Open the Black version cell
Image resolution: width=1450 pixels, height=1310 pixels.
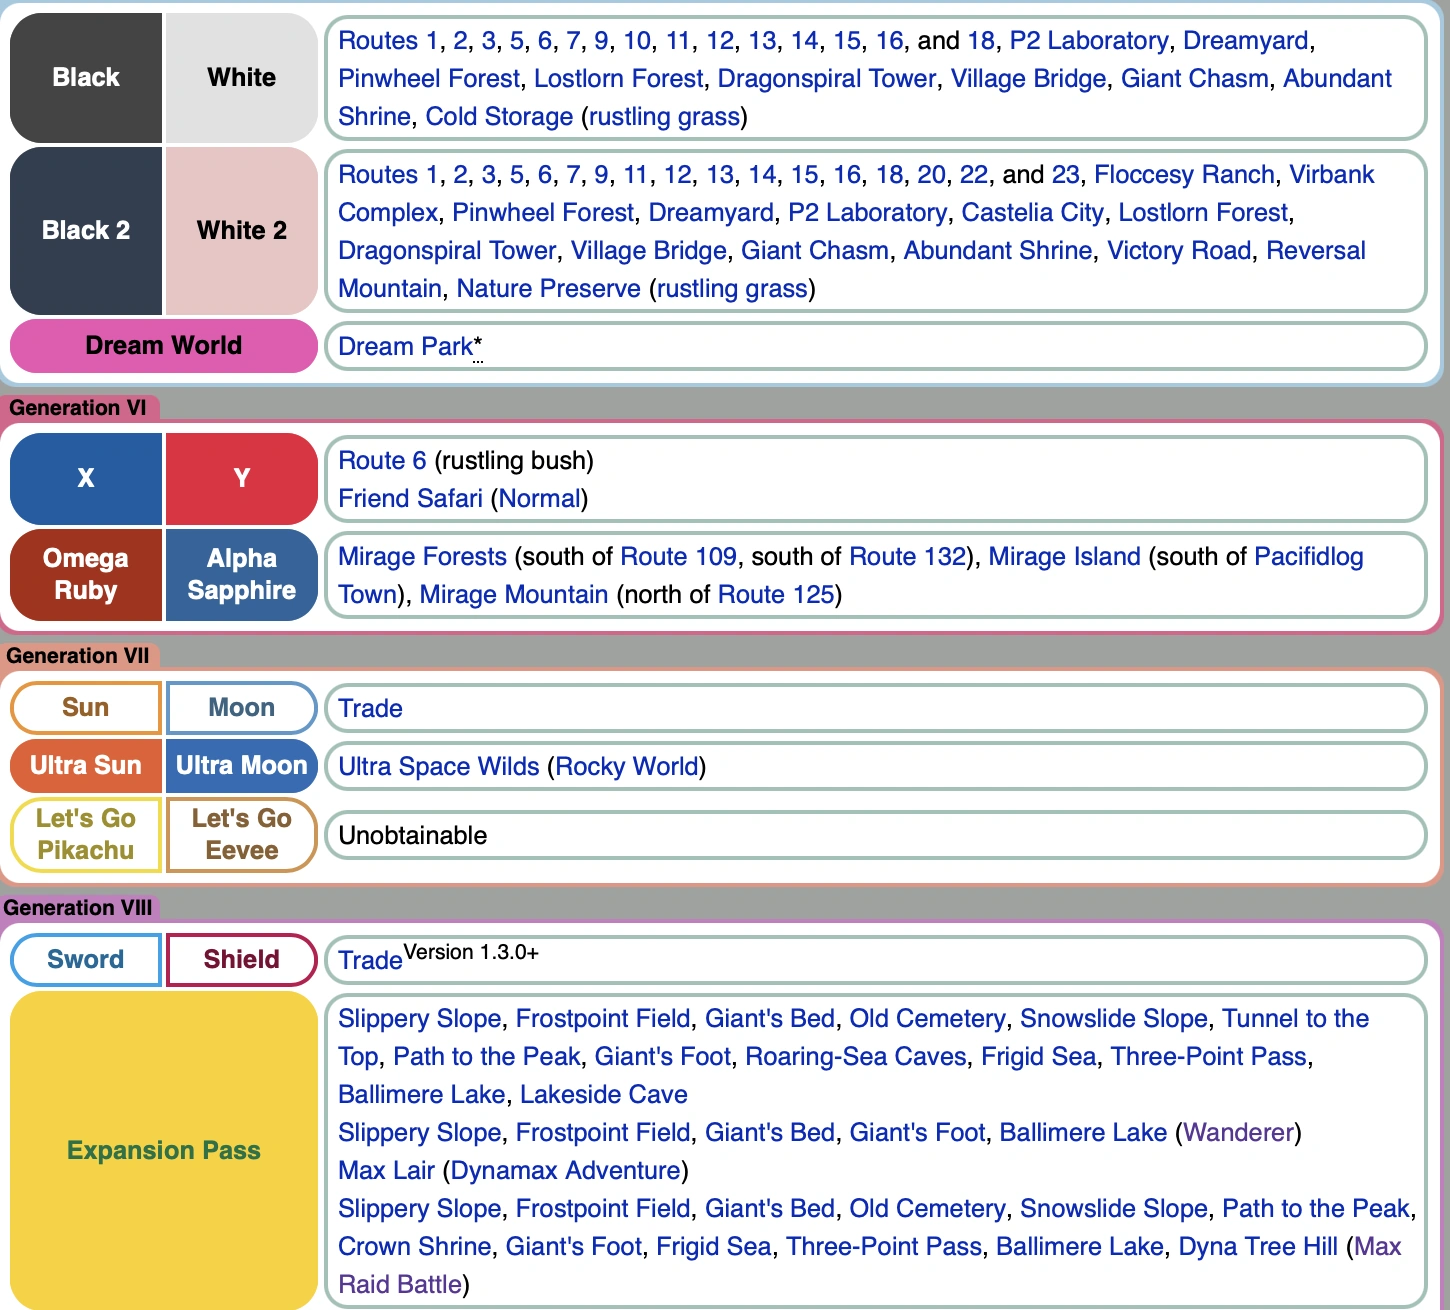tap(86, 78)
